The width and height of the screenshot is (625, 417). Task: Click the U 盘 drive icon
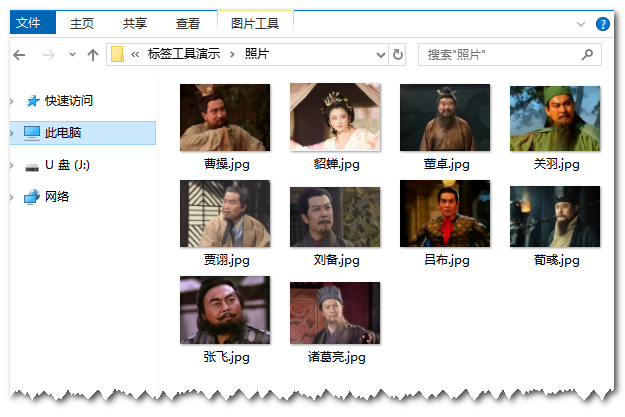tap(32, 167)
